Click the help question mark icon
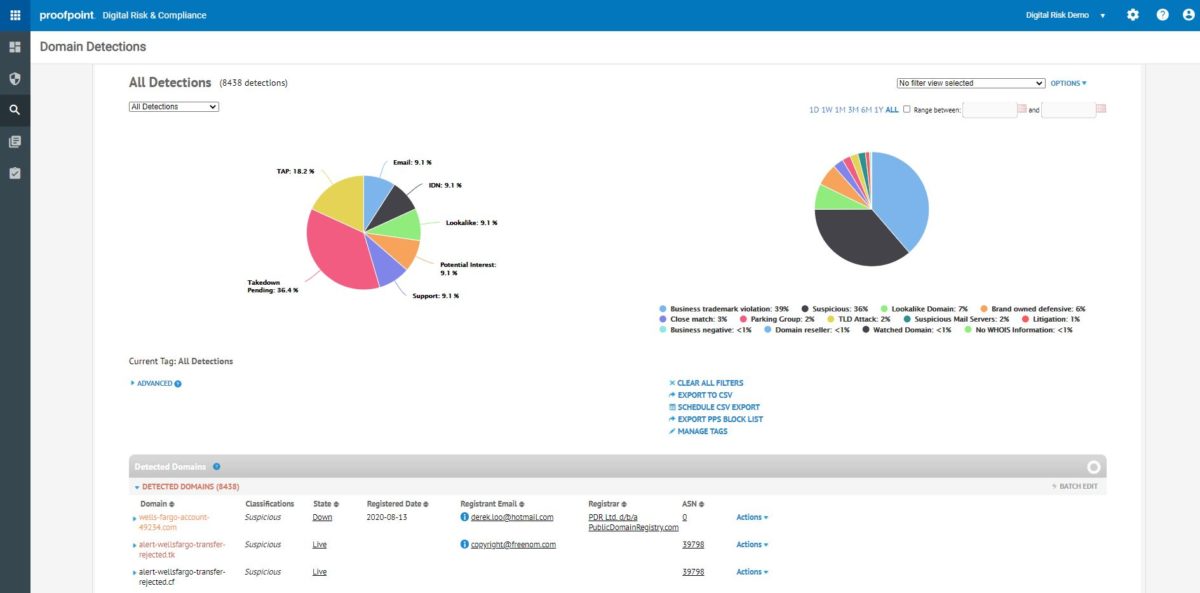The width and height of the screenshot is (1200, 593). point(1162,15)
